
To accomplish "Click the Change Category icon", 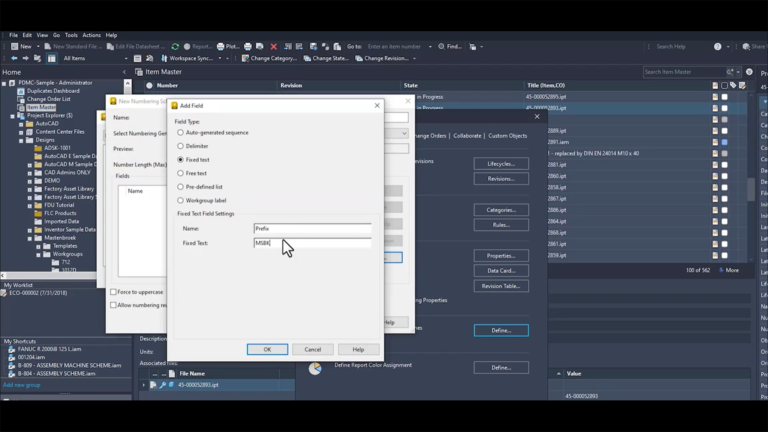I will click(x=245, y=58).
